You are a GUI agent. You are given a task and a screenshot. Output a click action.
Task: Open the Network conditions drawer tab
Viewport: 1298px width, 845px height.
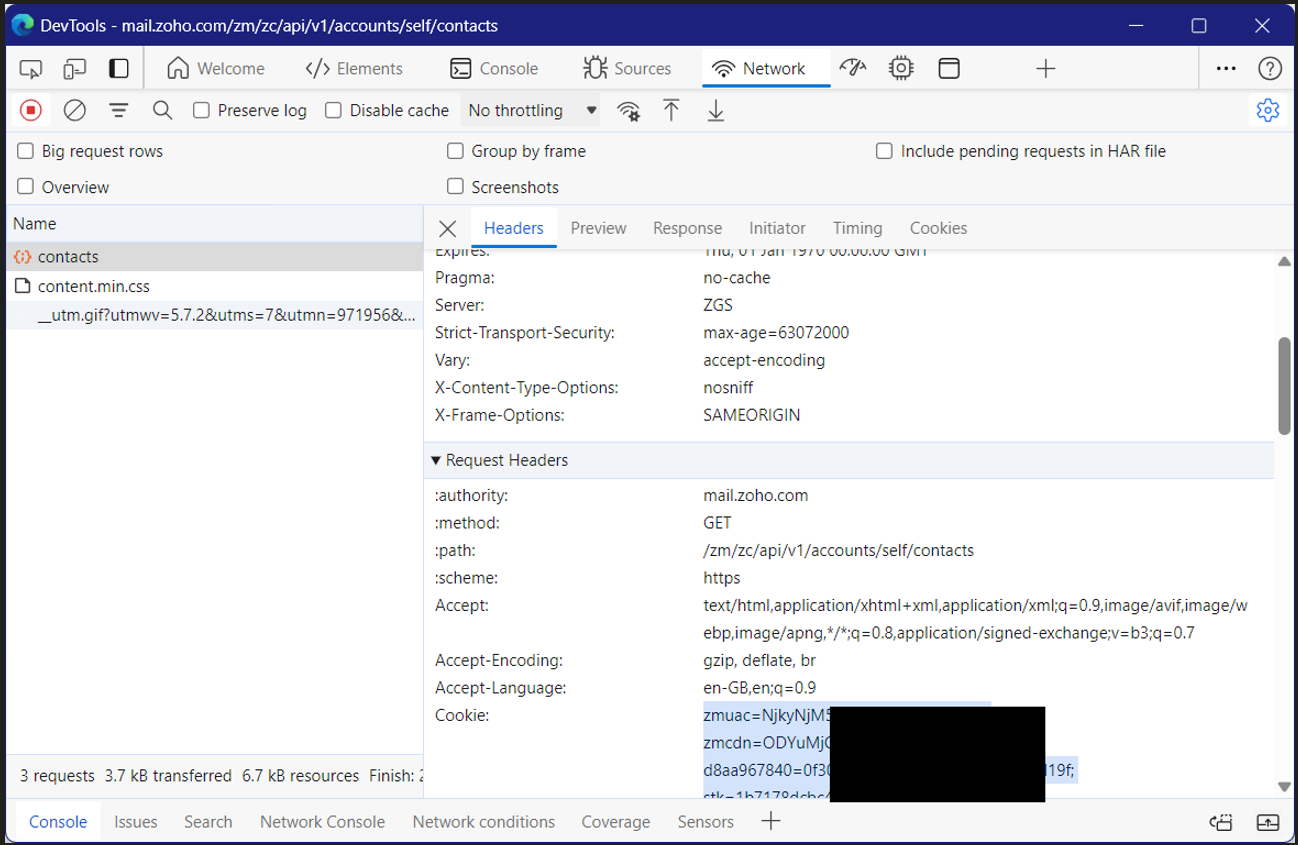(483, 822)
